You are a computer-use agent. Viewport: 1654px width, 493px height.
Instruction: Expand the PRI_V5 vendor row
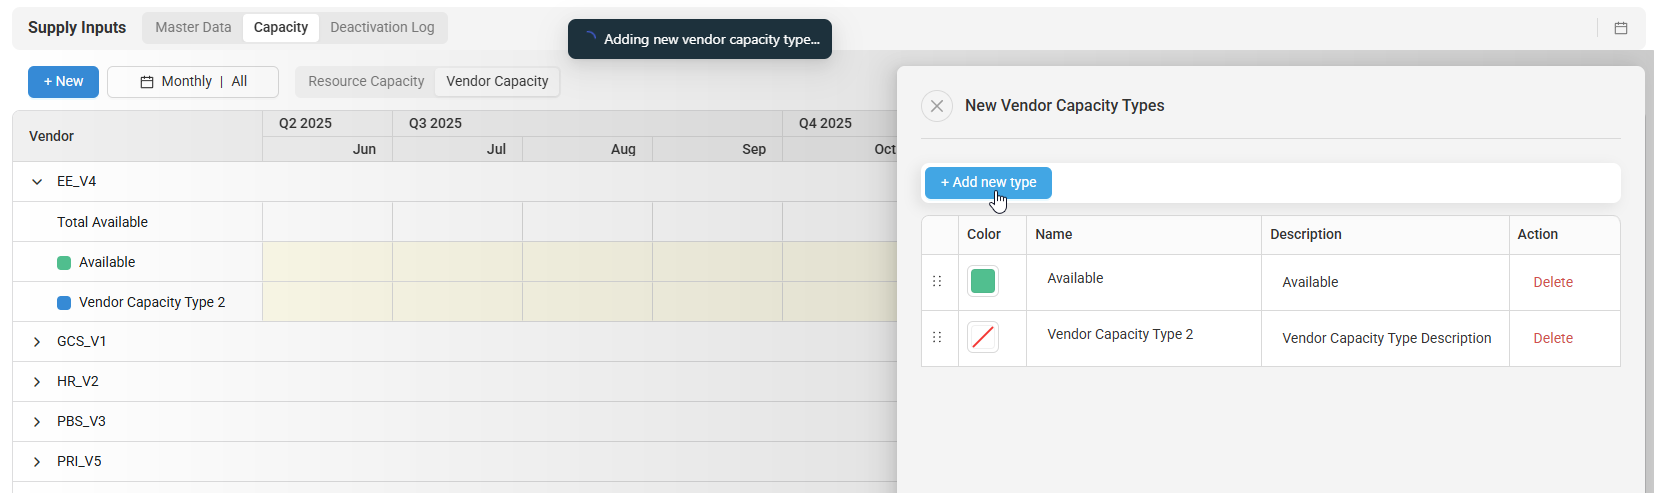(37, 462)
